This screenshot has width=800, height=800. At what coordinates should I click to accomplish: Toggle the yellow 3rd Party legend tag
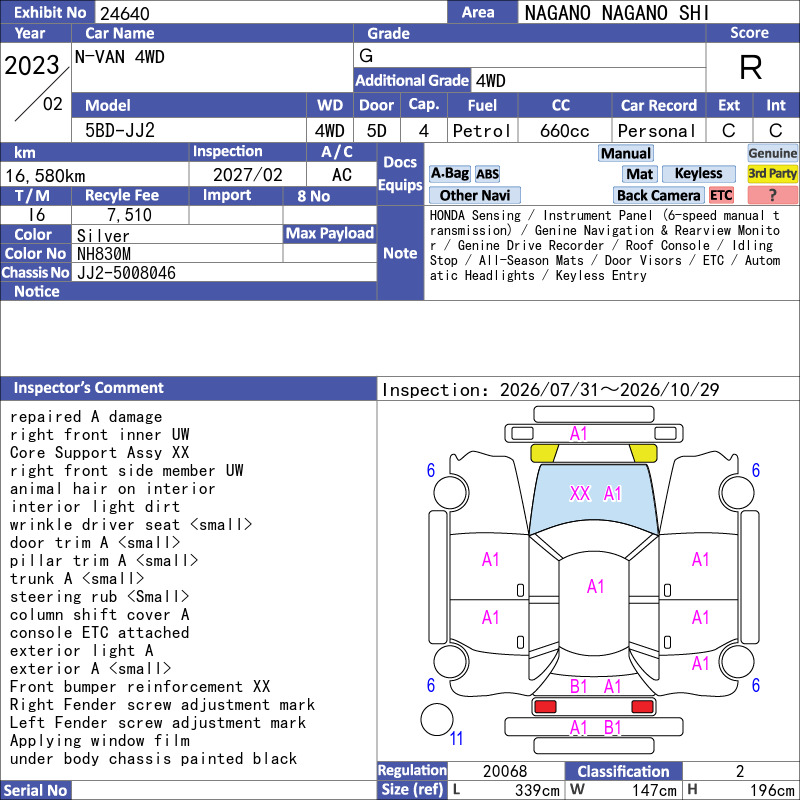(772, 173)
